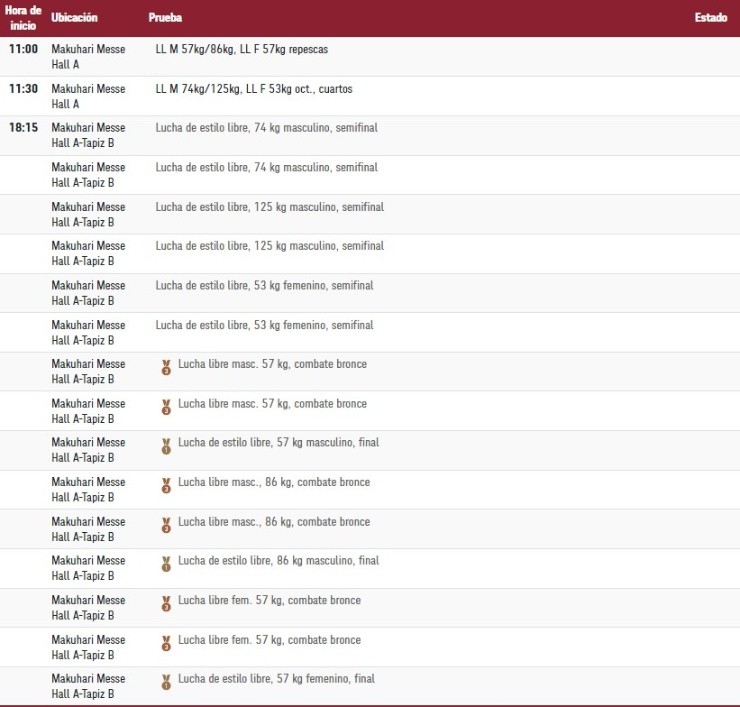Click the gold medal icon for 57 kg masculino final

(x=166, y=445)
